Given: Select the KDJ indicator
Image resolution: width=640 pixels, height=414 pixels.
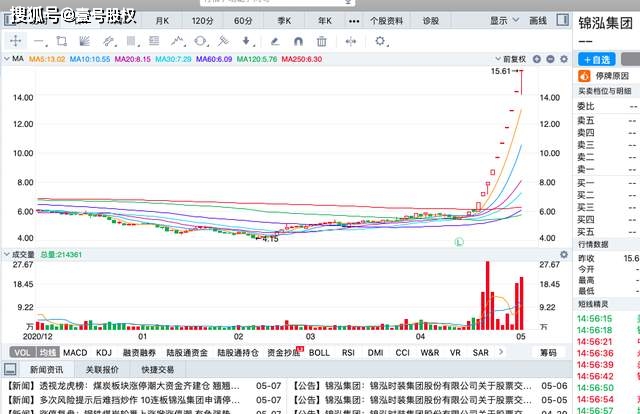Looking at the screenshot, I should pos(104,353).
